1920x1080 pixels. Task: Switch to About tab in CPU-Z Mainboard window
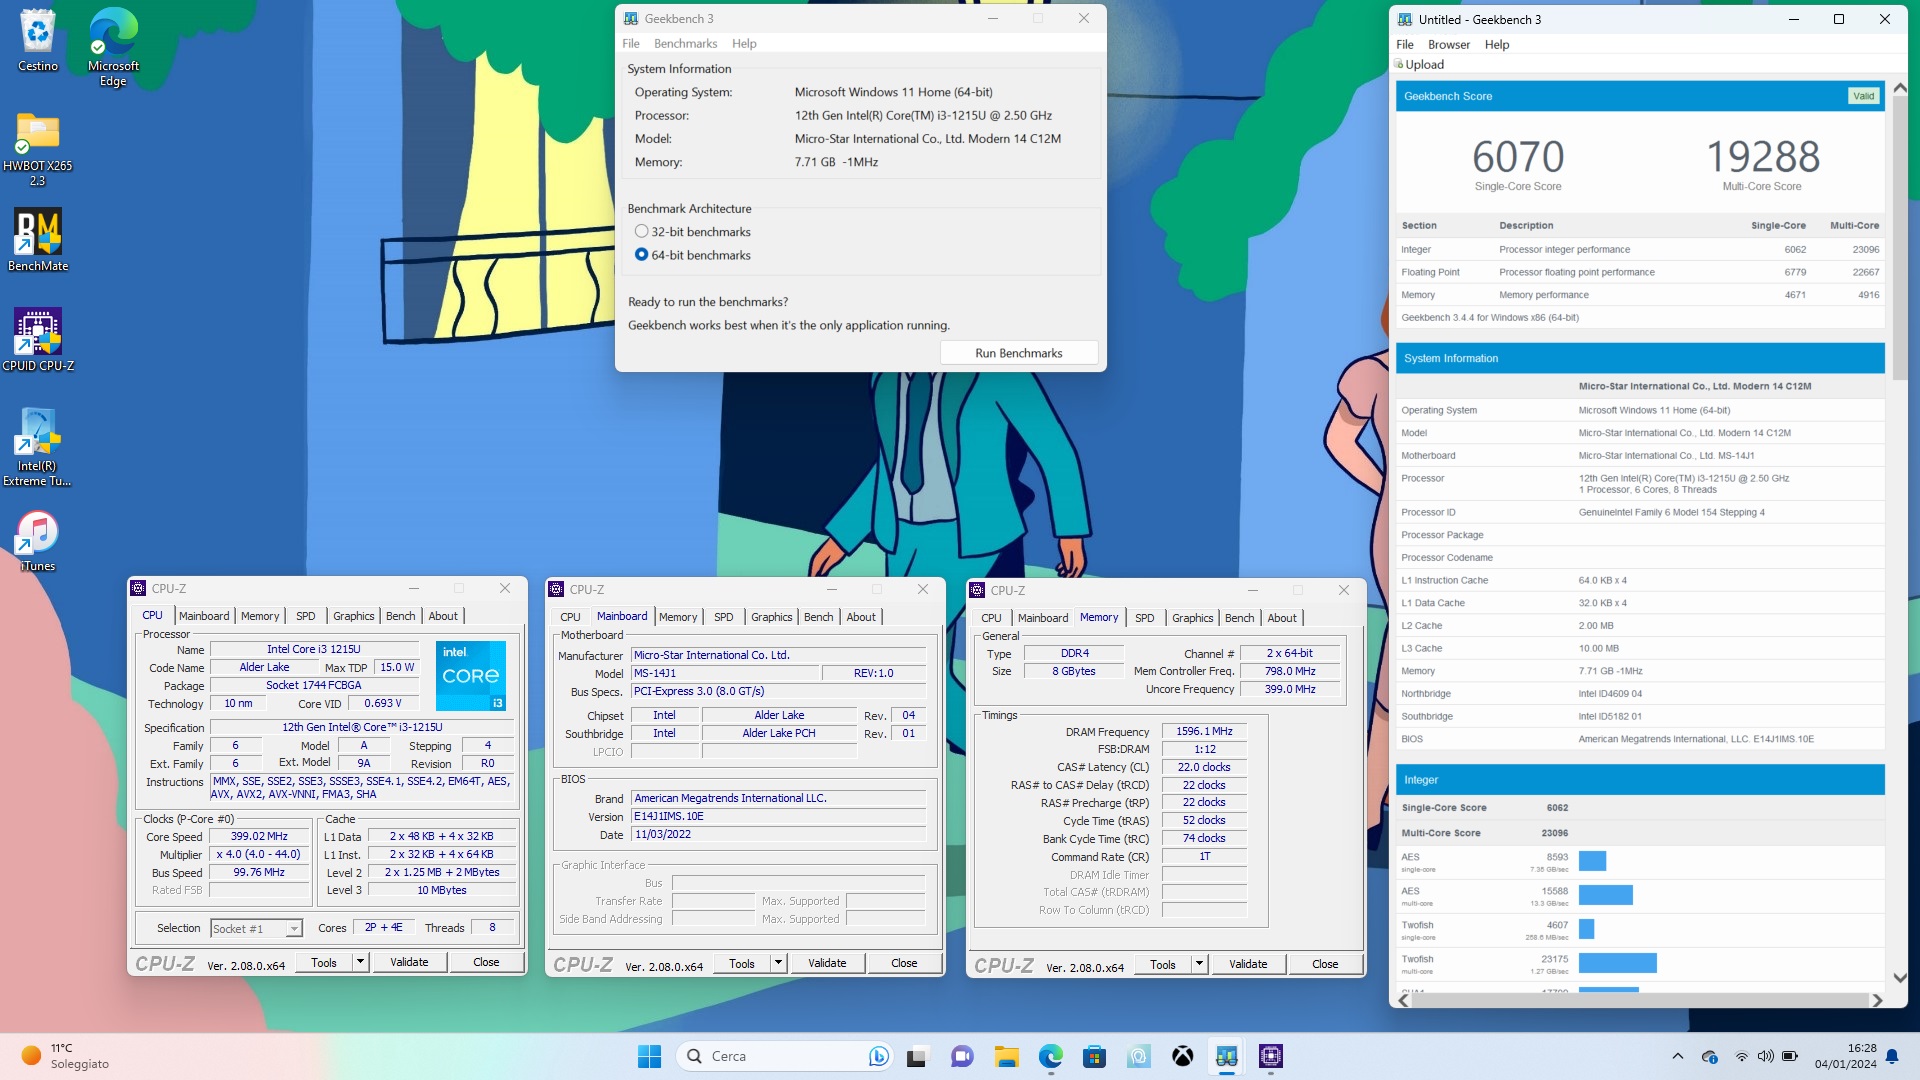click(x=861, y=617)
